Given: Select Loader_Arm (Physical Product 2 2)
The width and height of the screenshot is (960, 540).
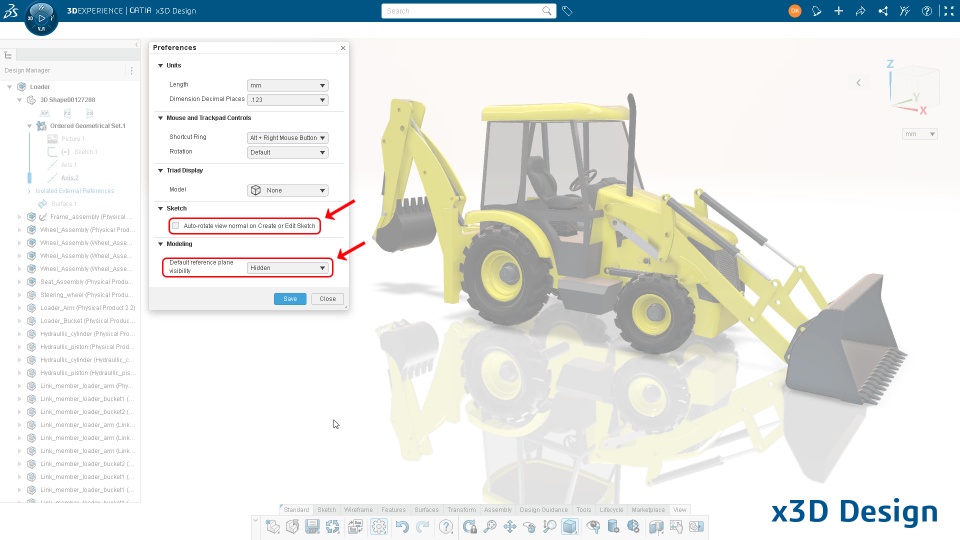Looking at the screenshot, I should point(88,308).
